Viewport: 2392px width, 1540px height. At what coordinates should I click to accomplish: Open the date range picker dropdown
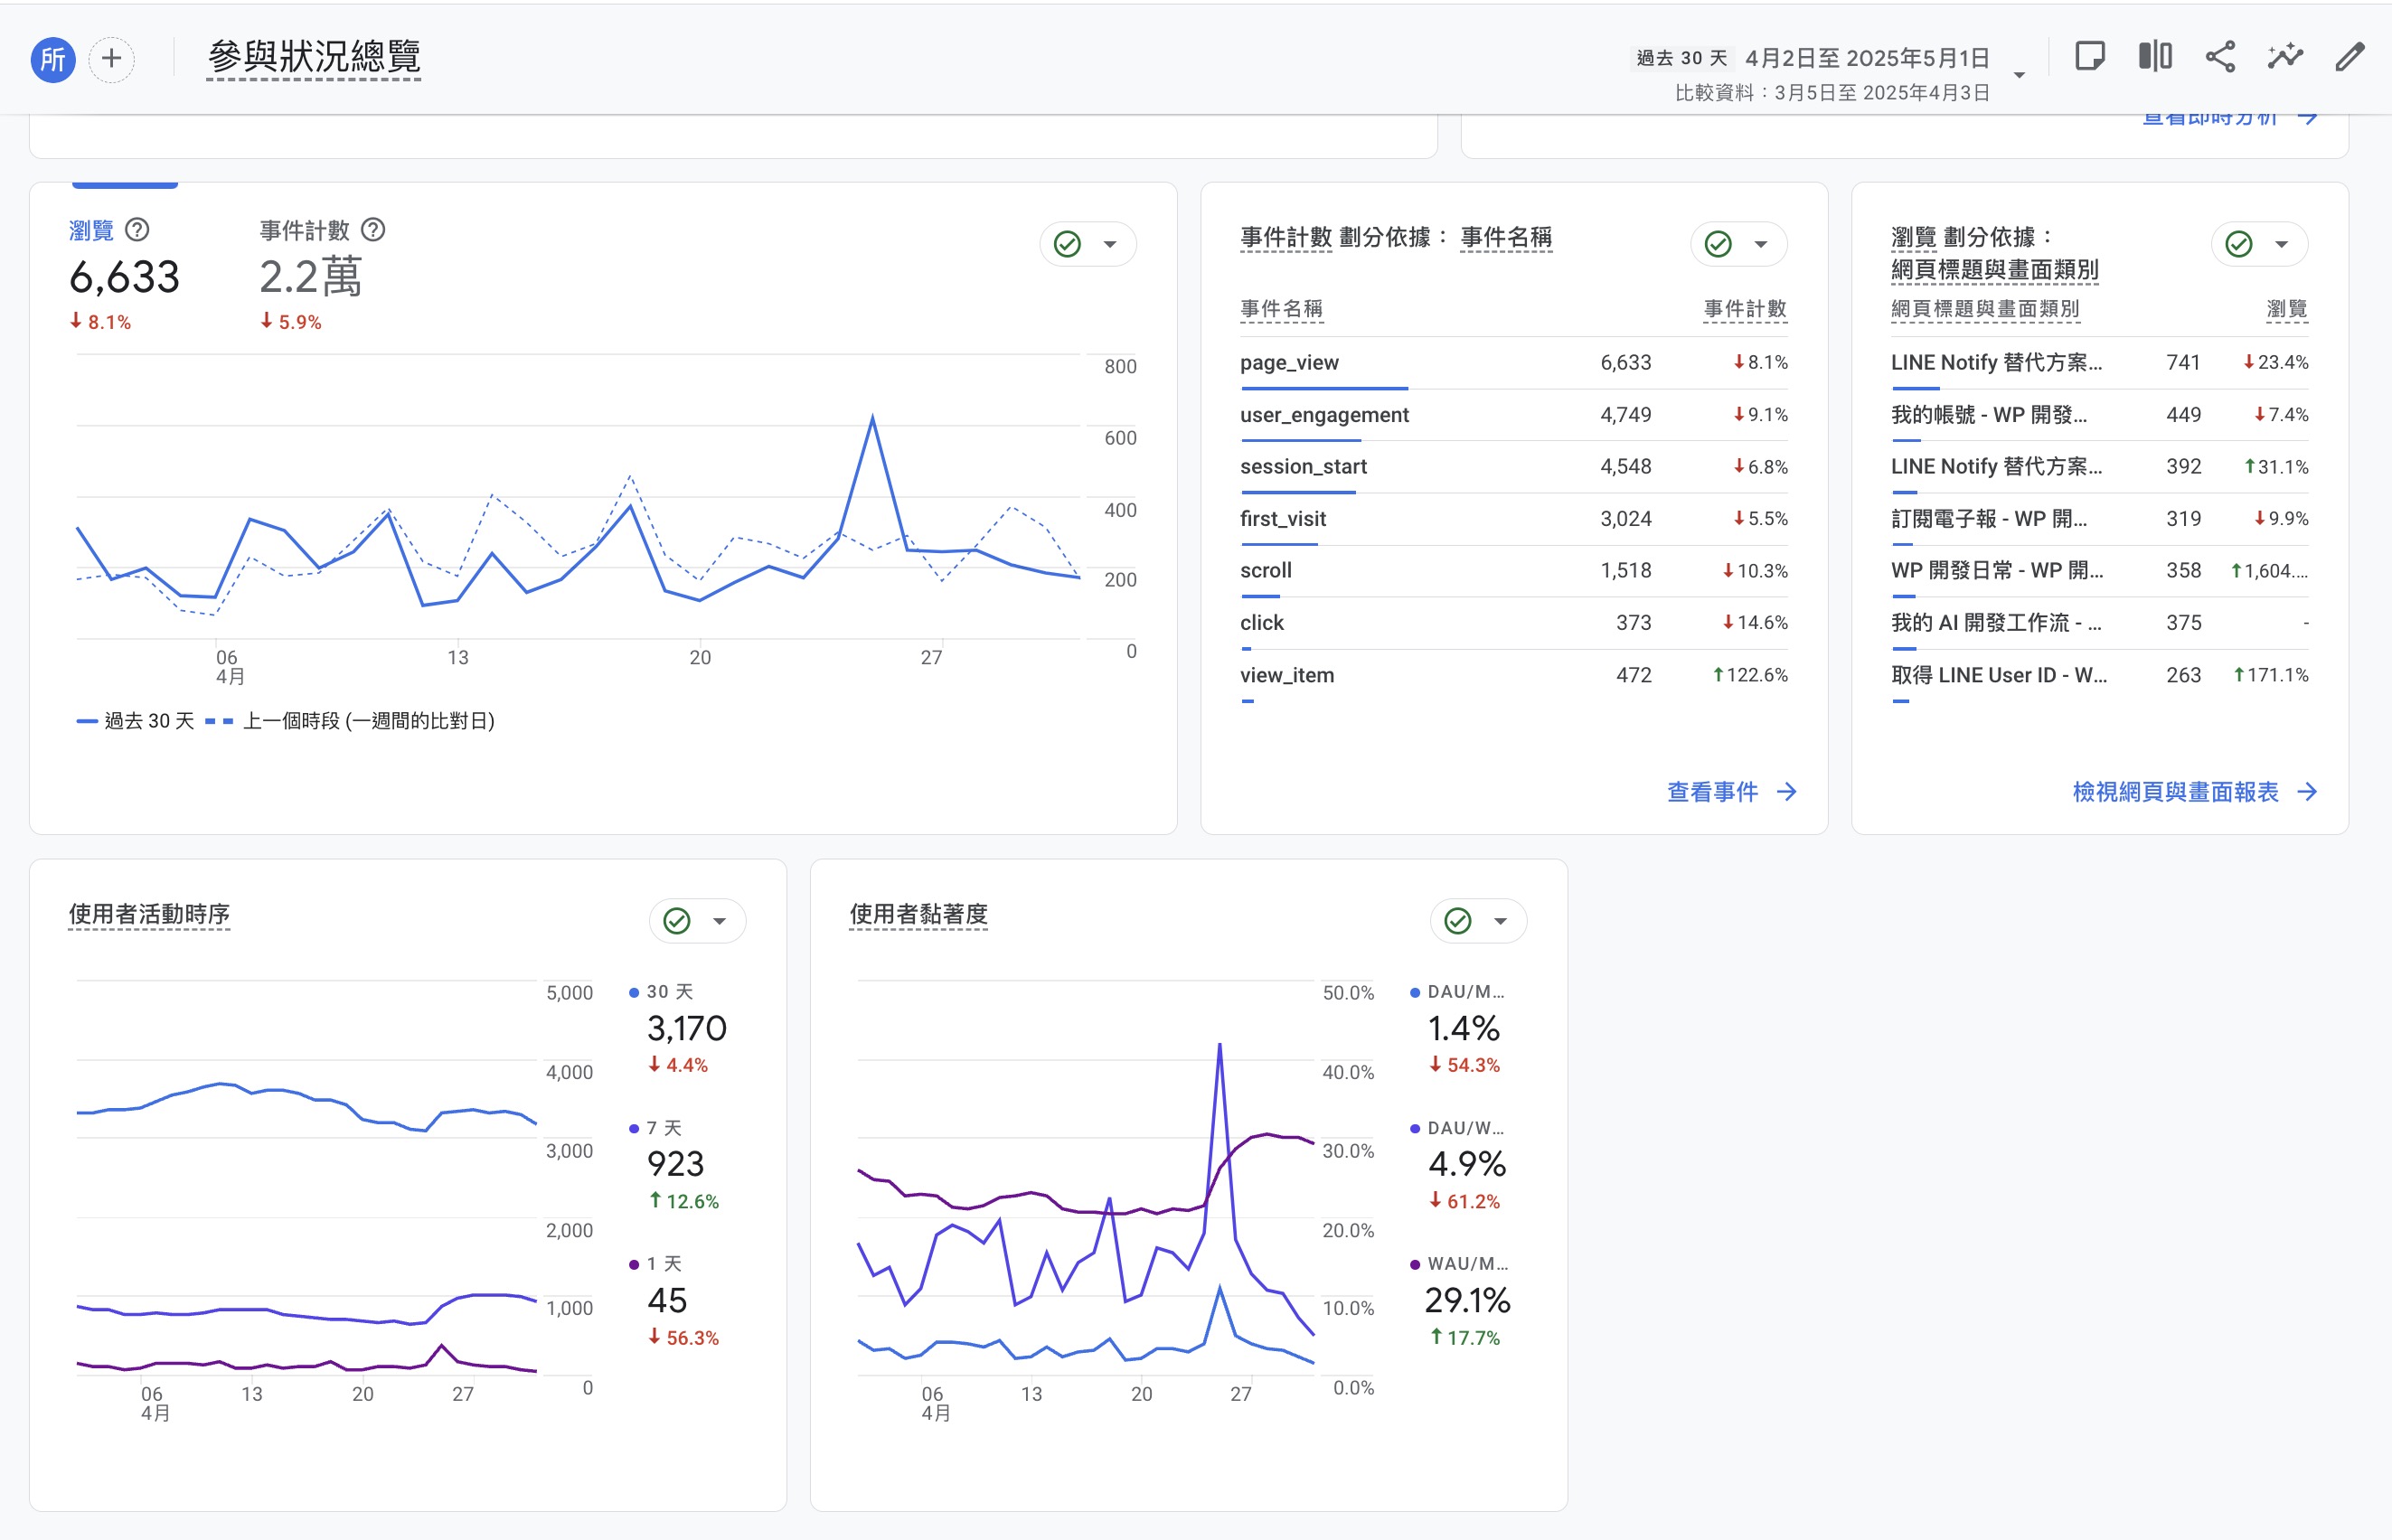coord(2019,75)
